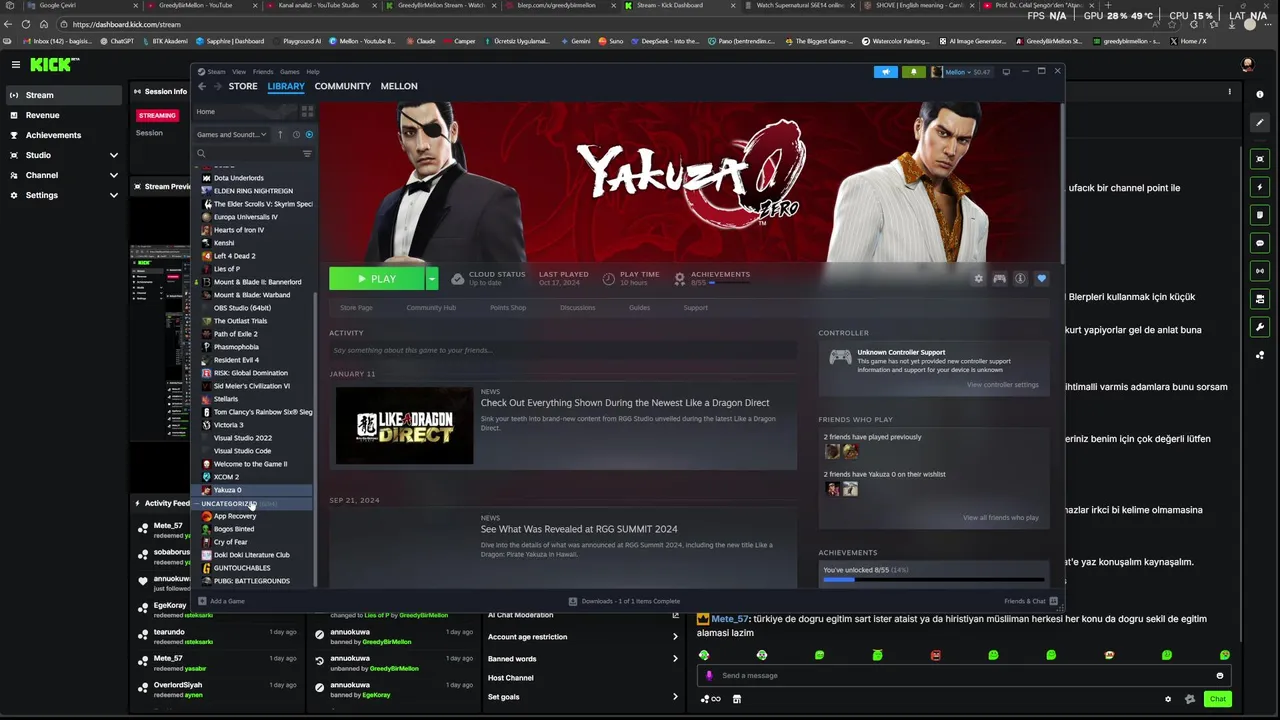This screenshot has height=720, width=1280.
Task: Open the emoji picker in Kick chat input
Action: click(x=1219, y=675)
